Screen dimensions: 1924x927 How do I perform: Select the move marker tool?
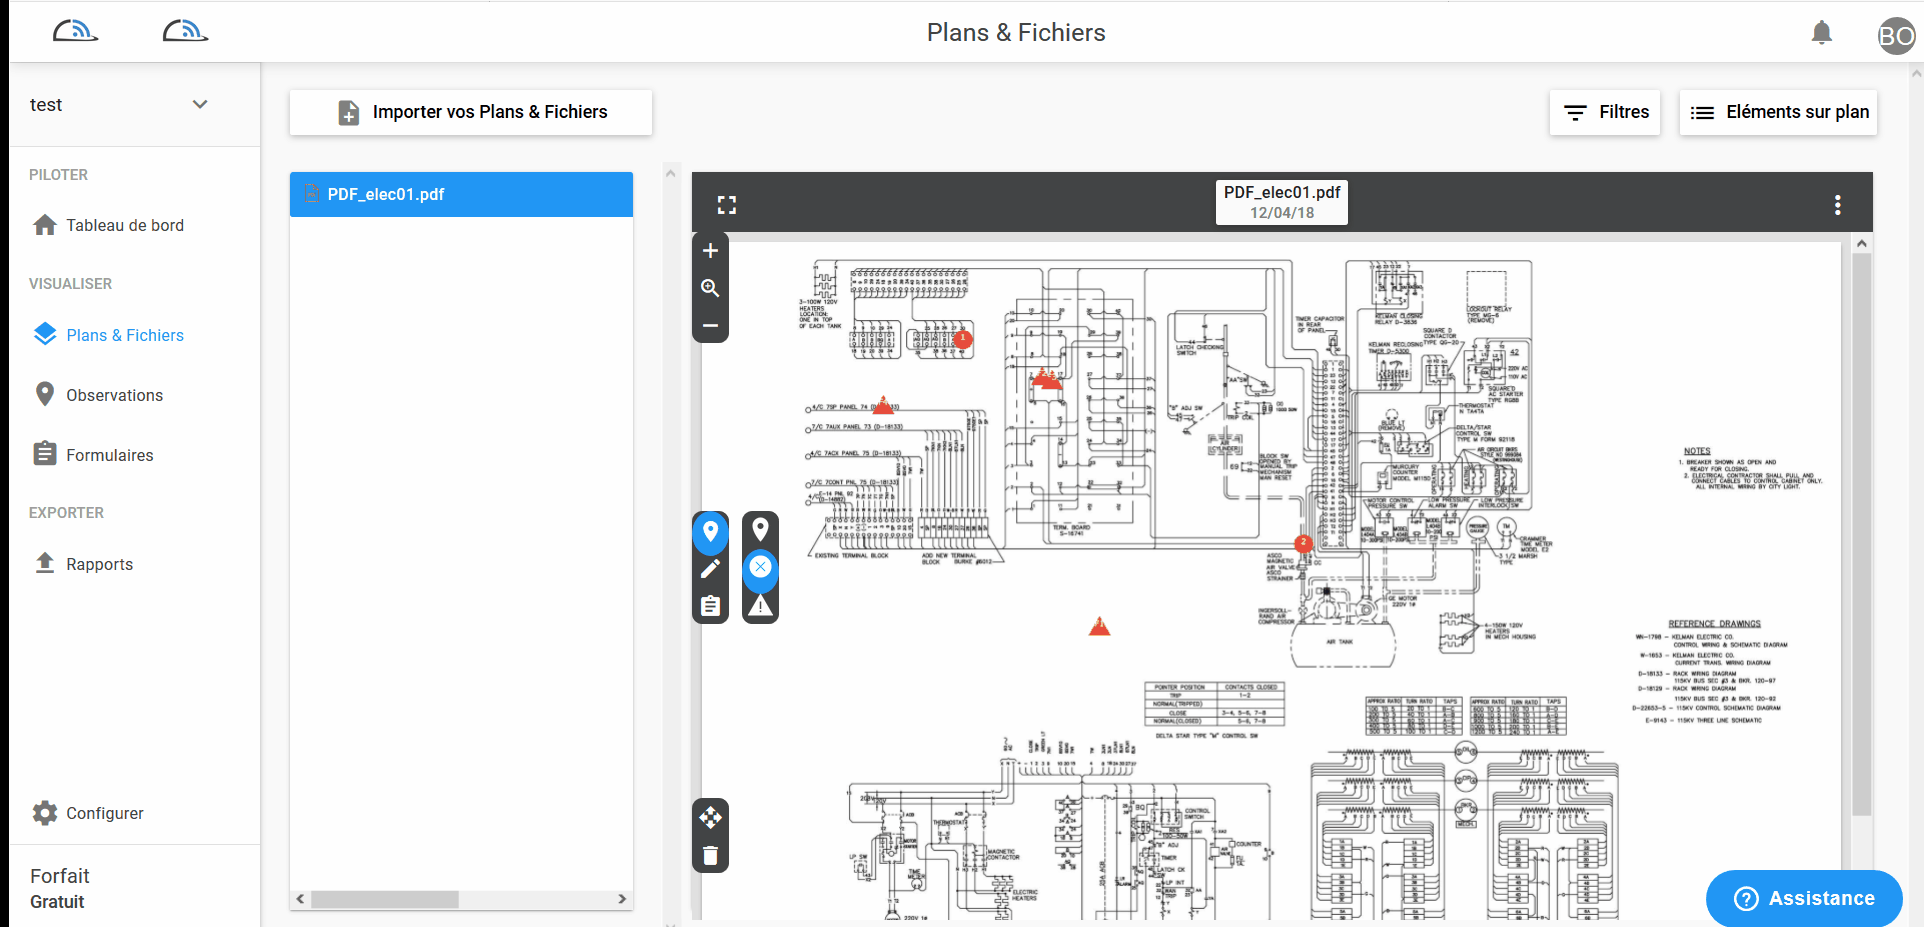click(711, 817)
